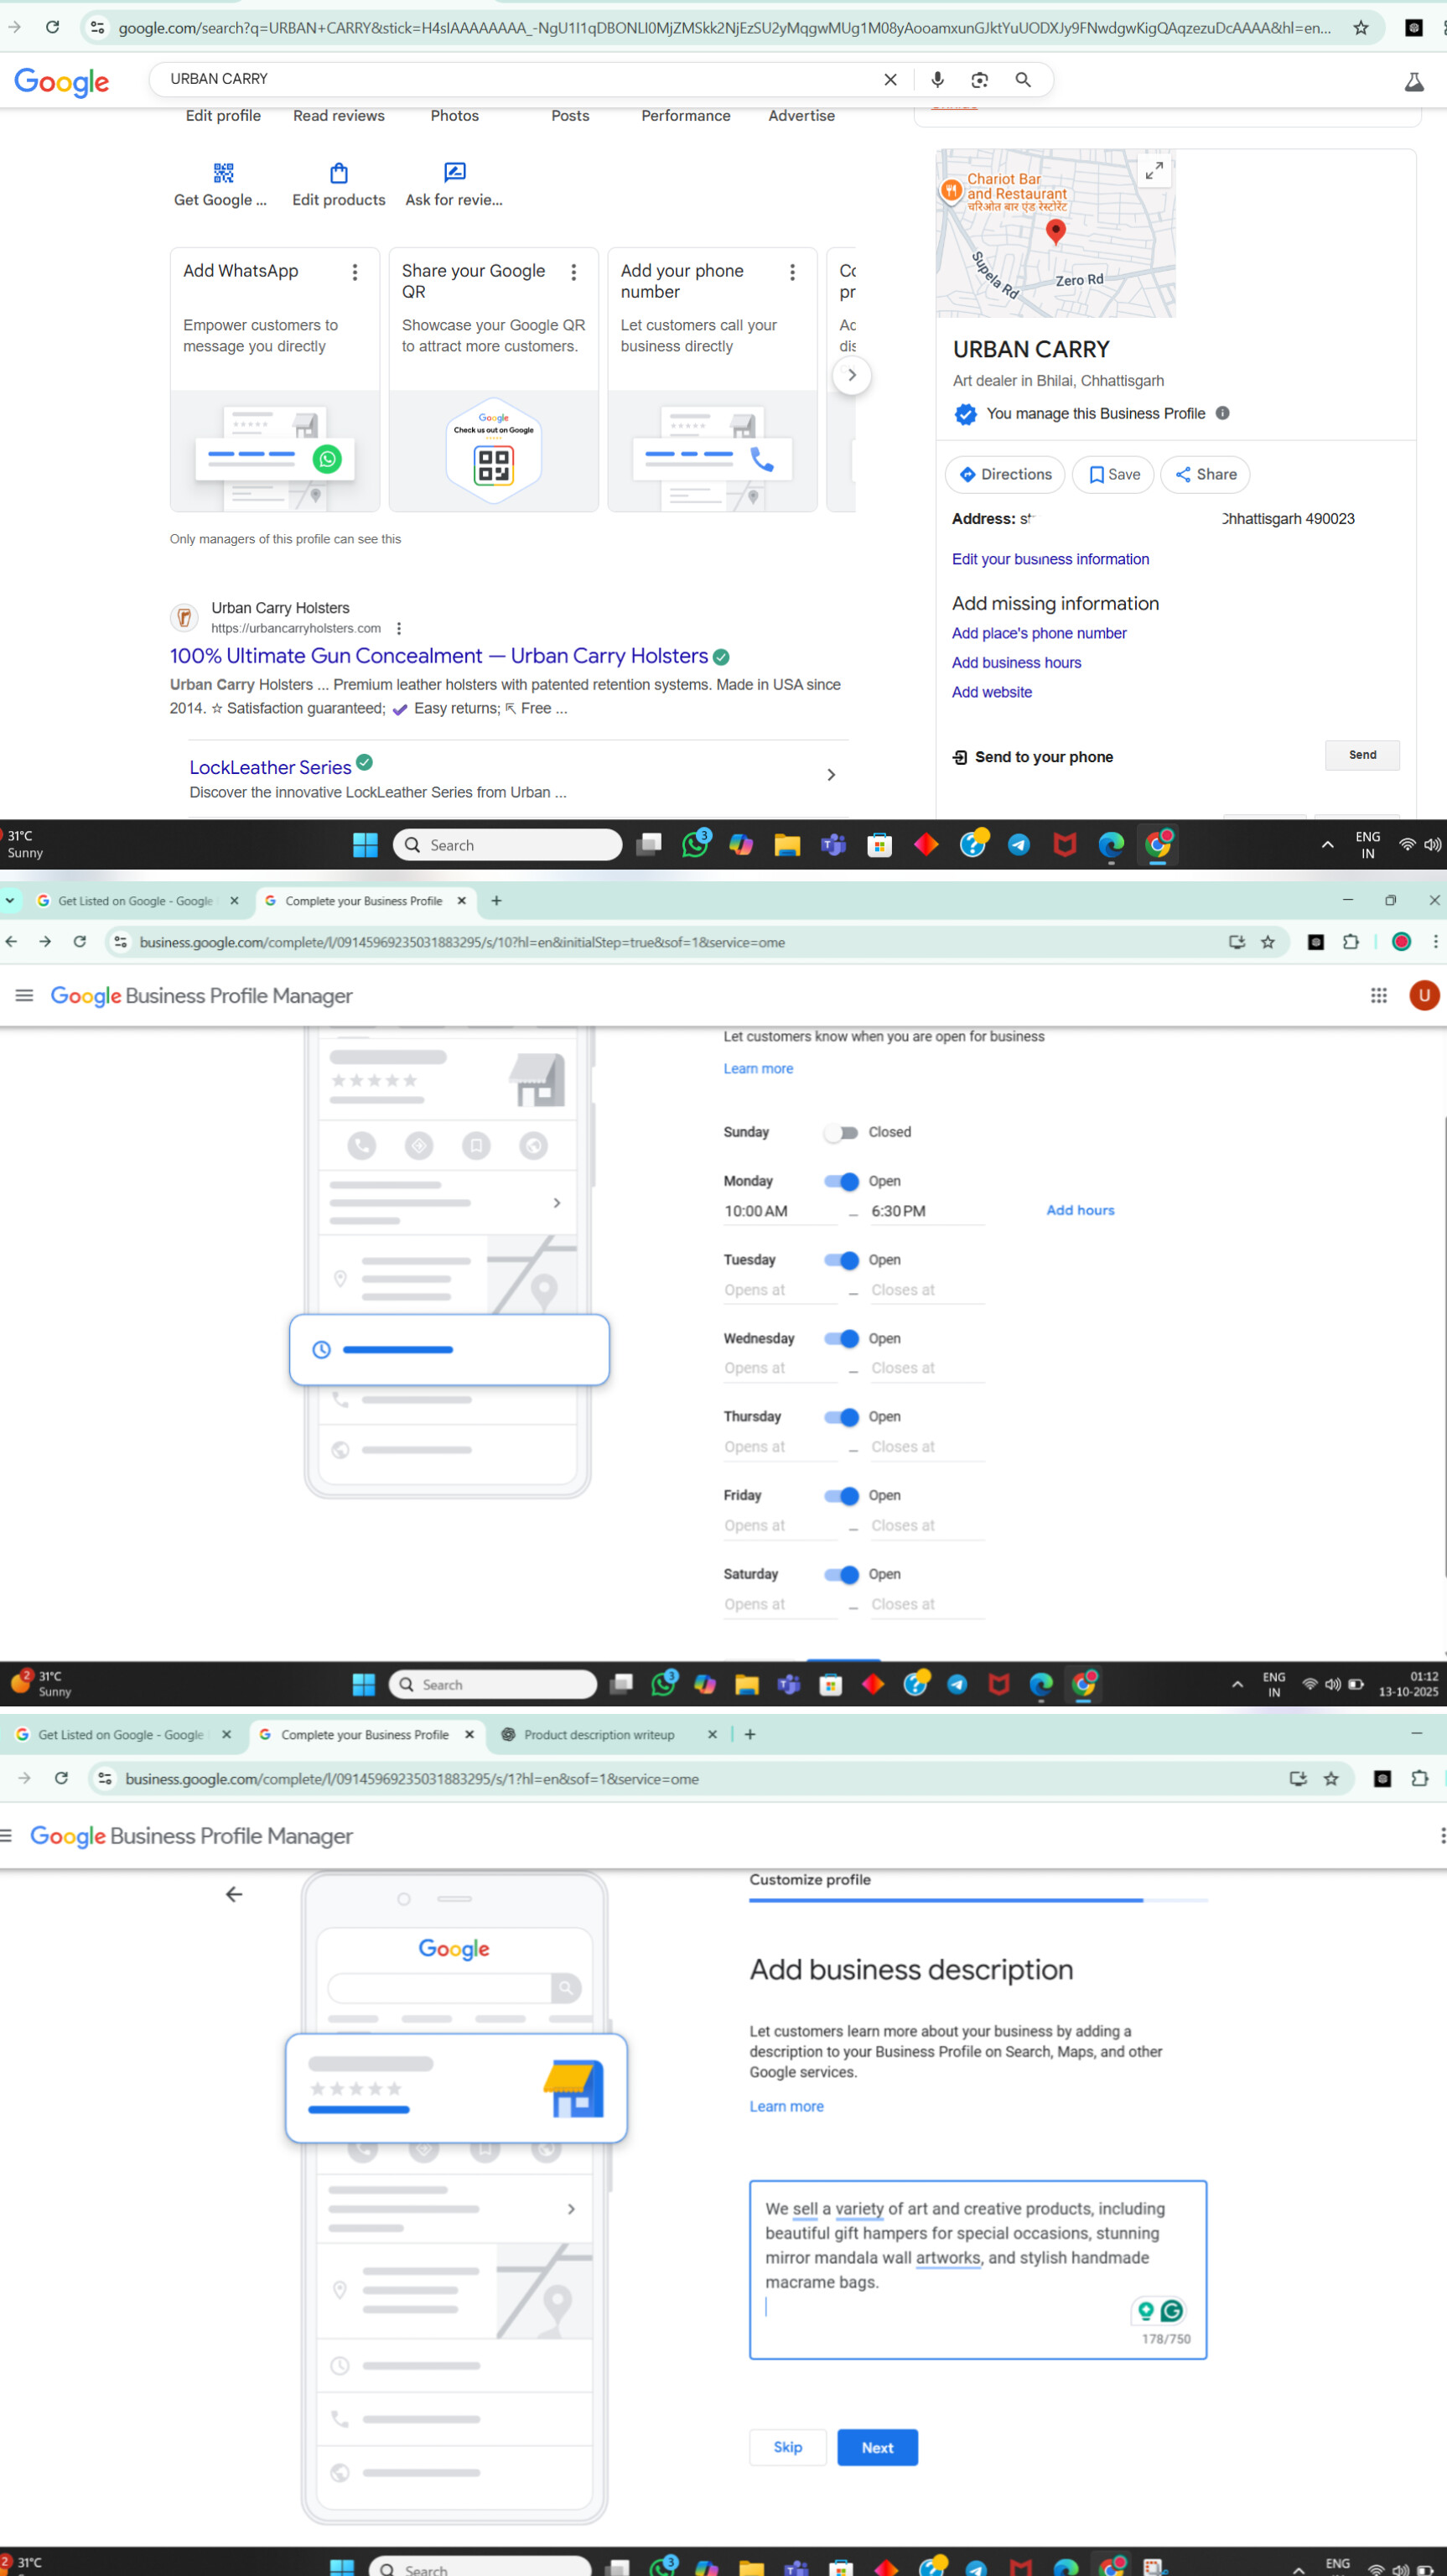The height and width of the screenshot is (2576, 1447).
Task: Expand the map view with arrows icon
Action: [1153, 171]
